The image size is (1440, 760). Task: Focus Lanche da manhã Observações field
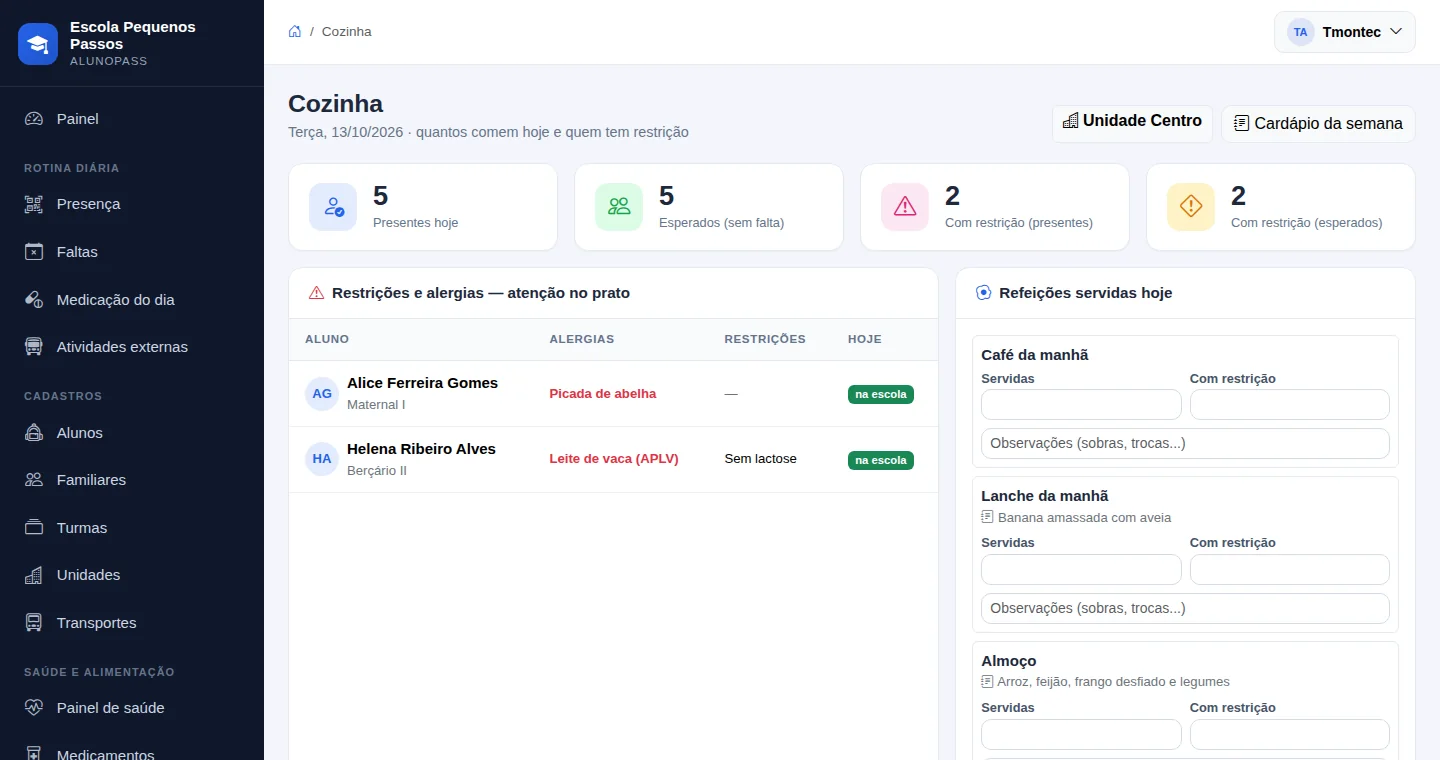tap(1185, 608)
